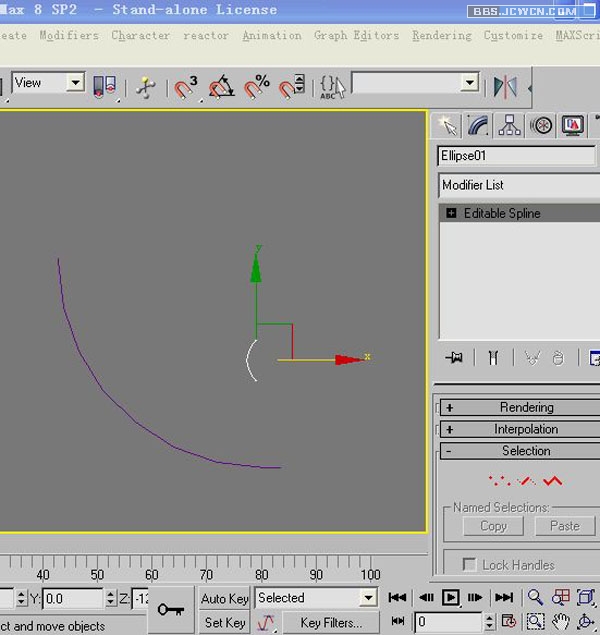This screenshot has width=600, height=635.
Task: Select the Pan hand tool
Action: point(561,621)
